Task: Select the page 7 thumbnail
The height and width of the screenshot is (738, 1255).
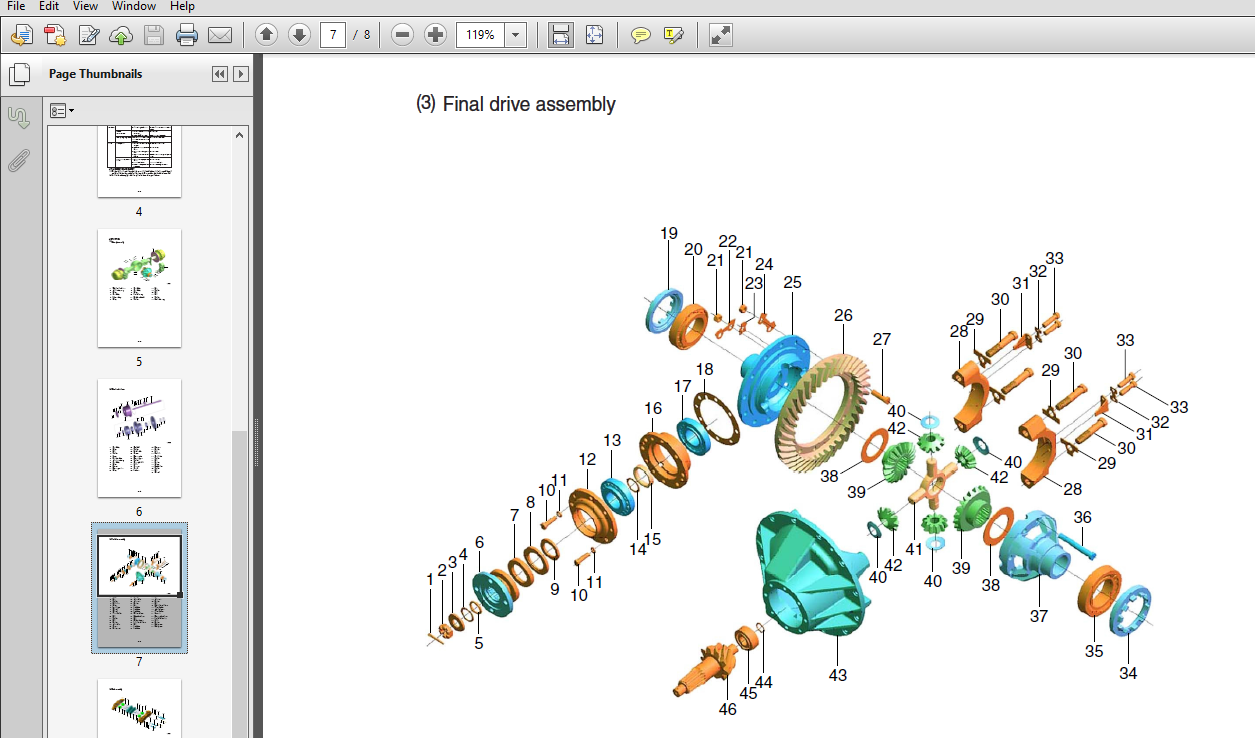Action: point(139,588)
